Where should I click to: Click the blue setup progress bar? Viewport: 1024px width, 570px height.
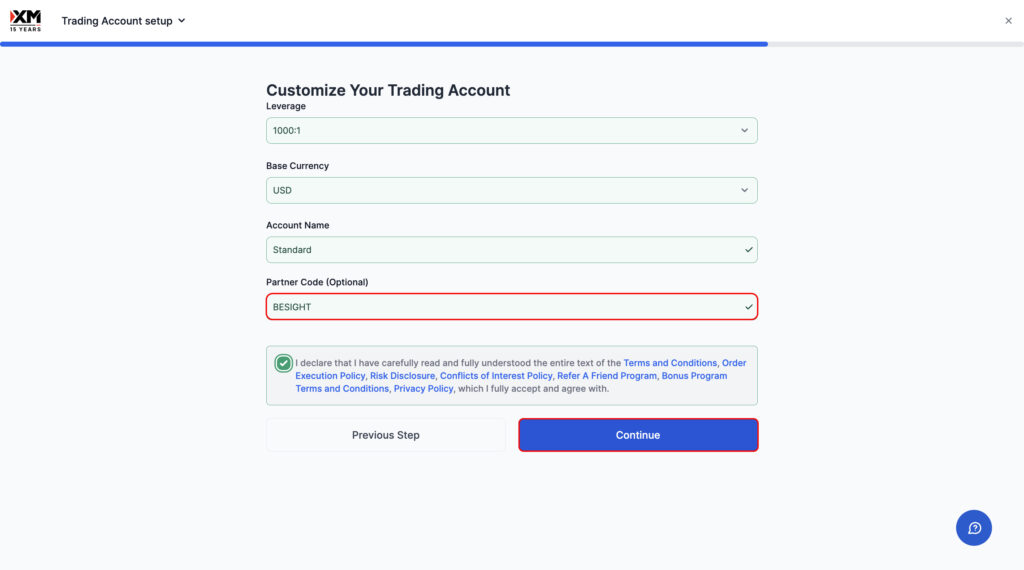click(384, 44)
